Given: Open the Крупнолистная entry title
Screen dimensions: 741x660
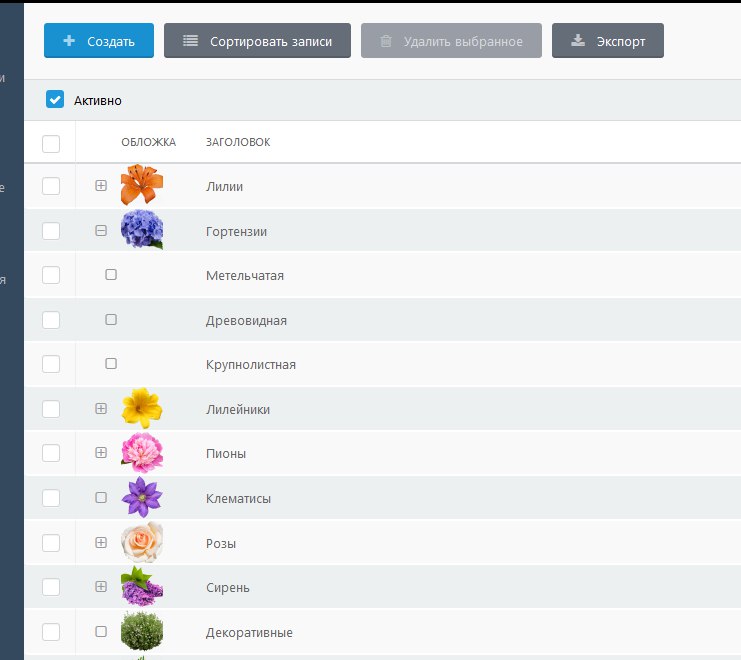Looking at the screenshot, I should coord(251,365).
